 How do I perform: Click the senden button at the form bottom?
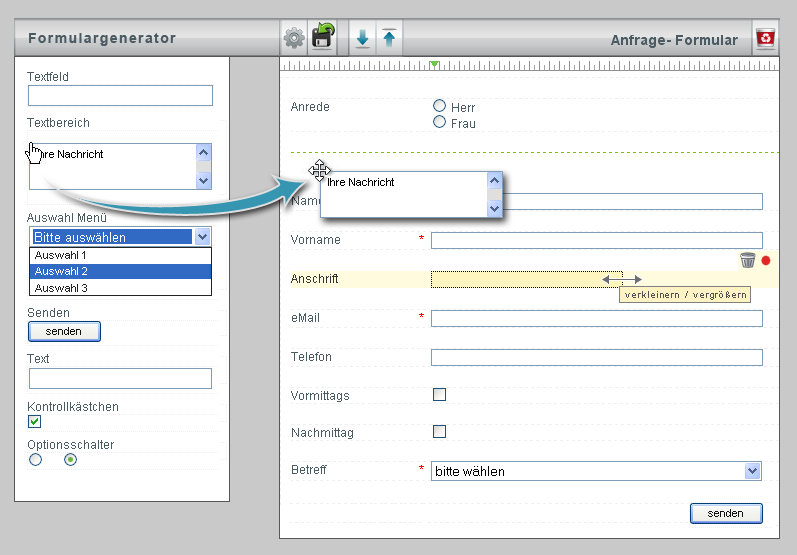pyautogui.click(x=726, y=513)
